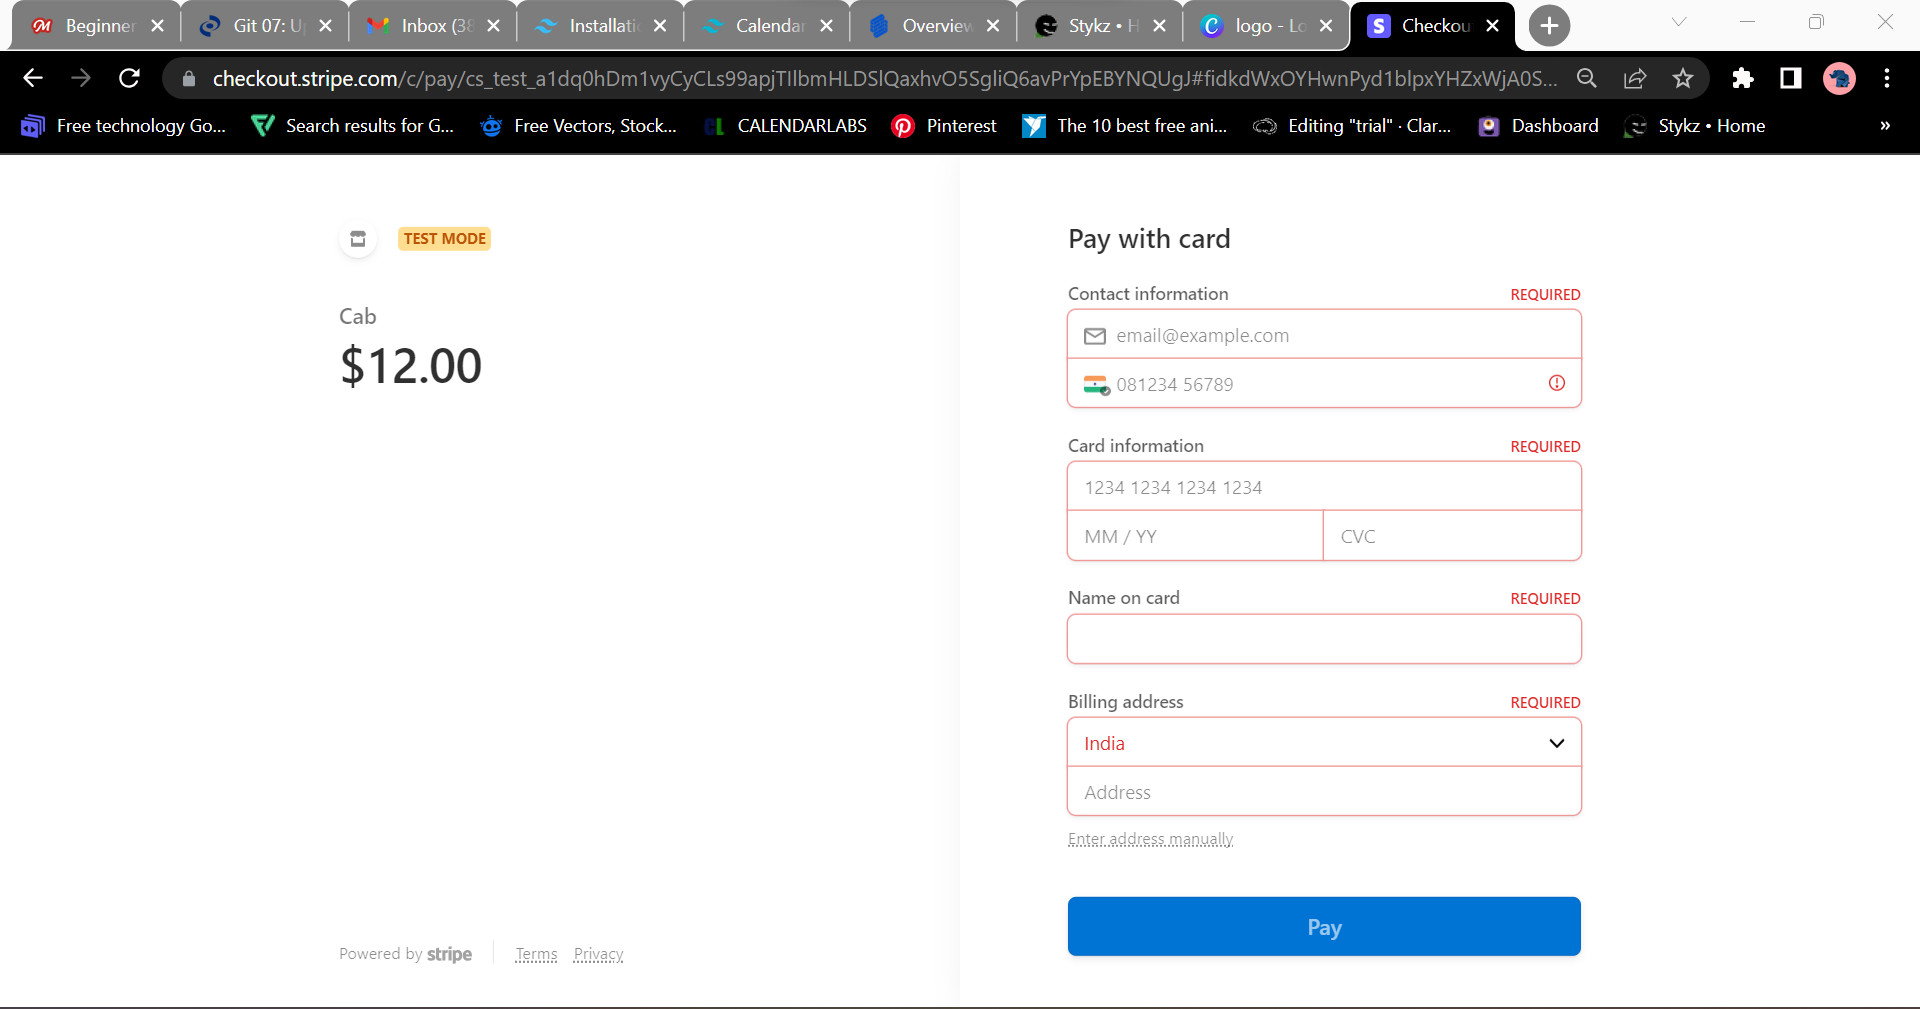Close the Git 07 tab
The image size is (1920, 1009).
(x=325, y=26)
